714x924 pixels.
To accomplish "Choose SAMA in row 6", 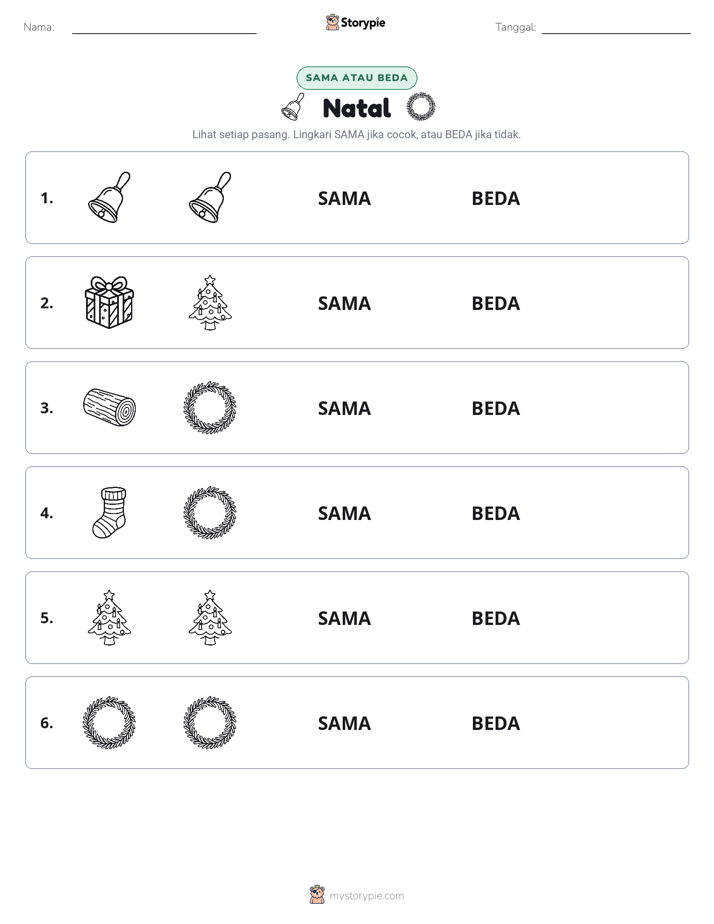I will click(344, 723).
